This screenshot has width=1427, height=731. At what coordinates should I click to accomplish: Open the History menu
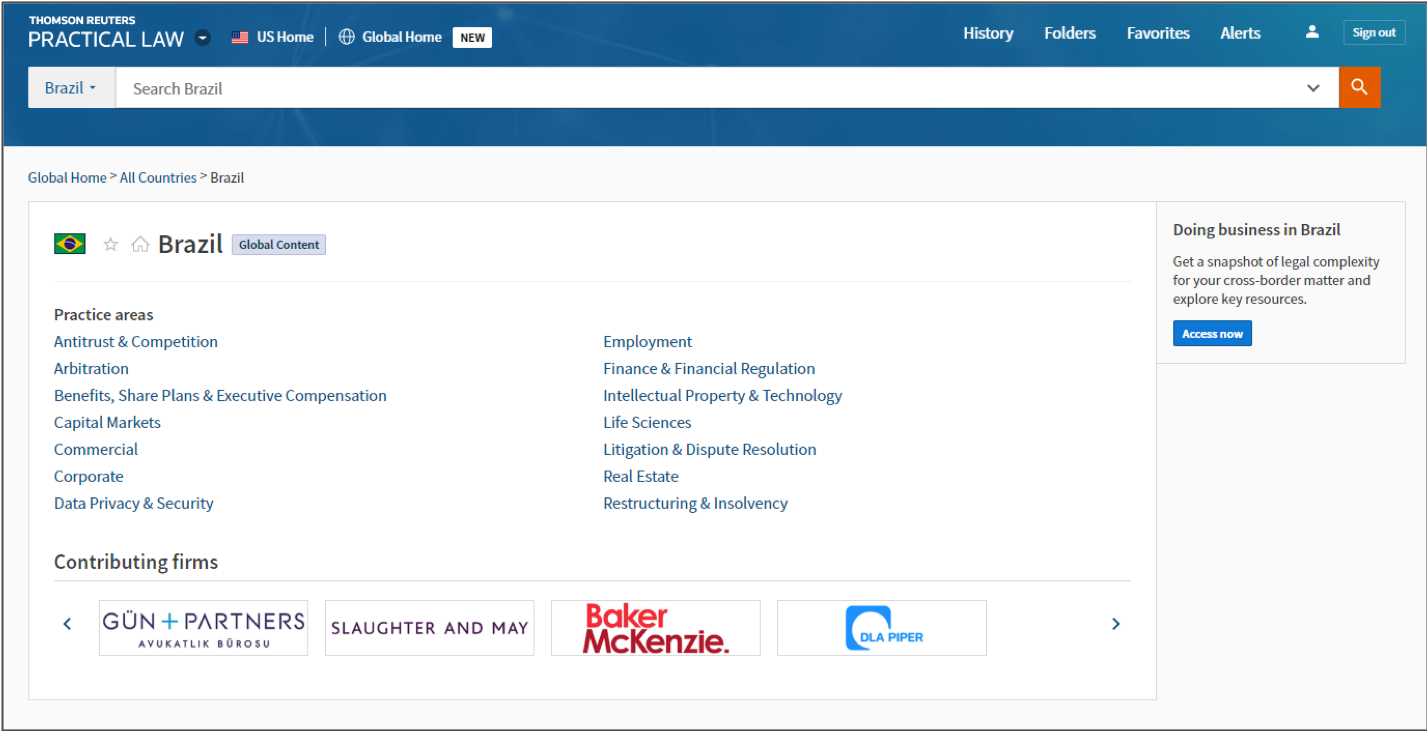(x=988, y=33)
